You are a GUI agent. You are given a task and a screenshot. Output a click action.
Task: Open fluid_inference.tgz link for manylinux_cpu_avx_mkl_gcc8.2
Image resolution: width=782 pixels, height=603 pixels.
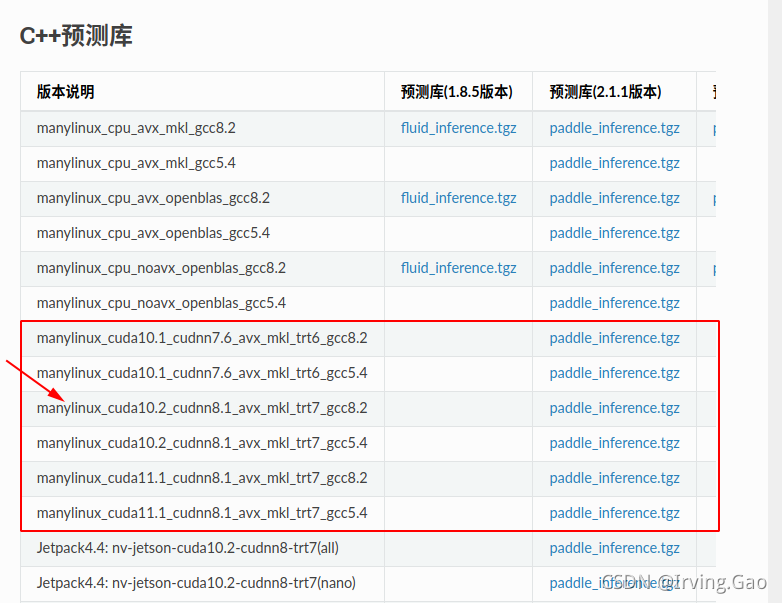coord(458,129)
